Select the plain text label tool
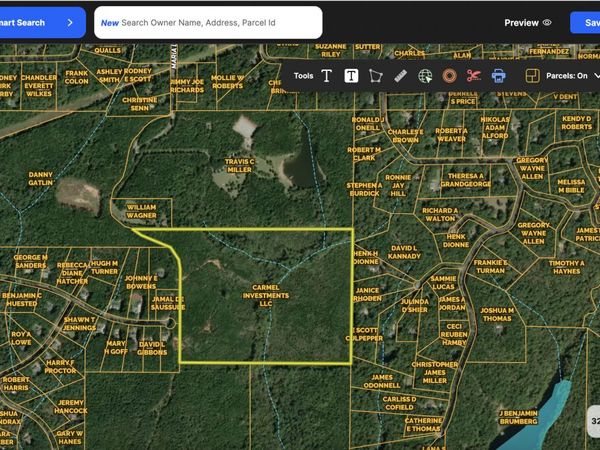The width and height of the screenshot is (600, 450). [326, 75]
